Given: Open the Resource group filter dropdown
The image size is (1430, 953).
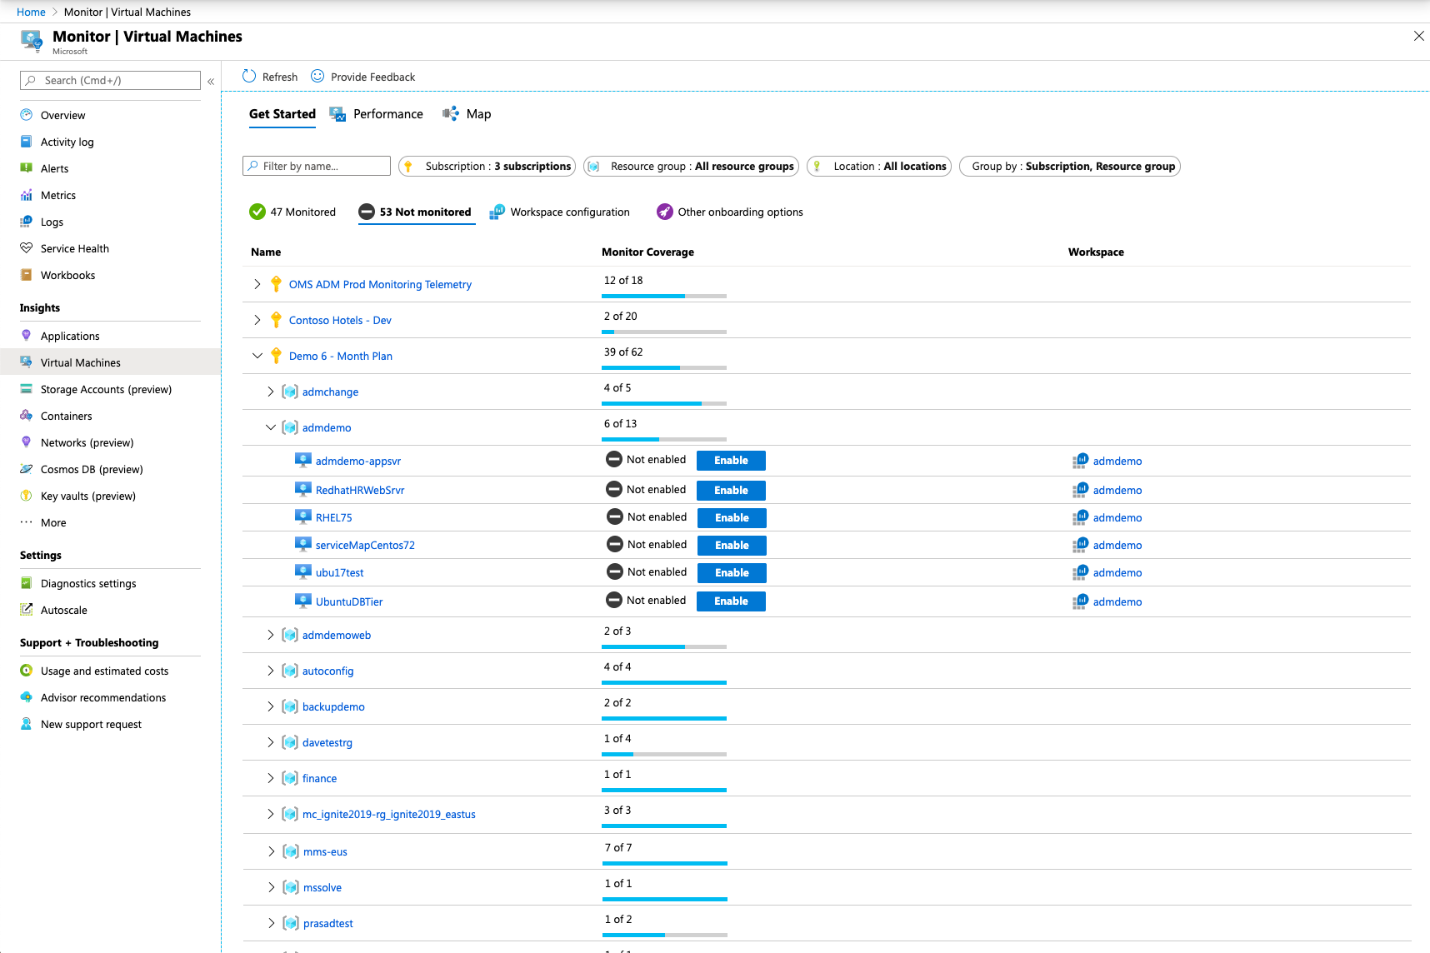Looking at the screenshot, I should point(691,166).
